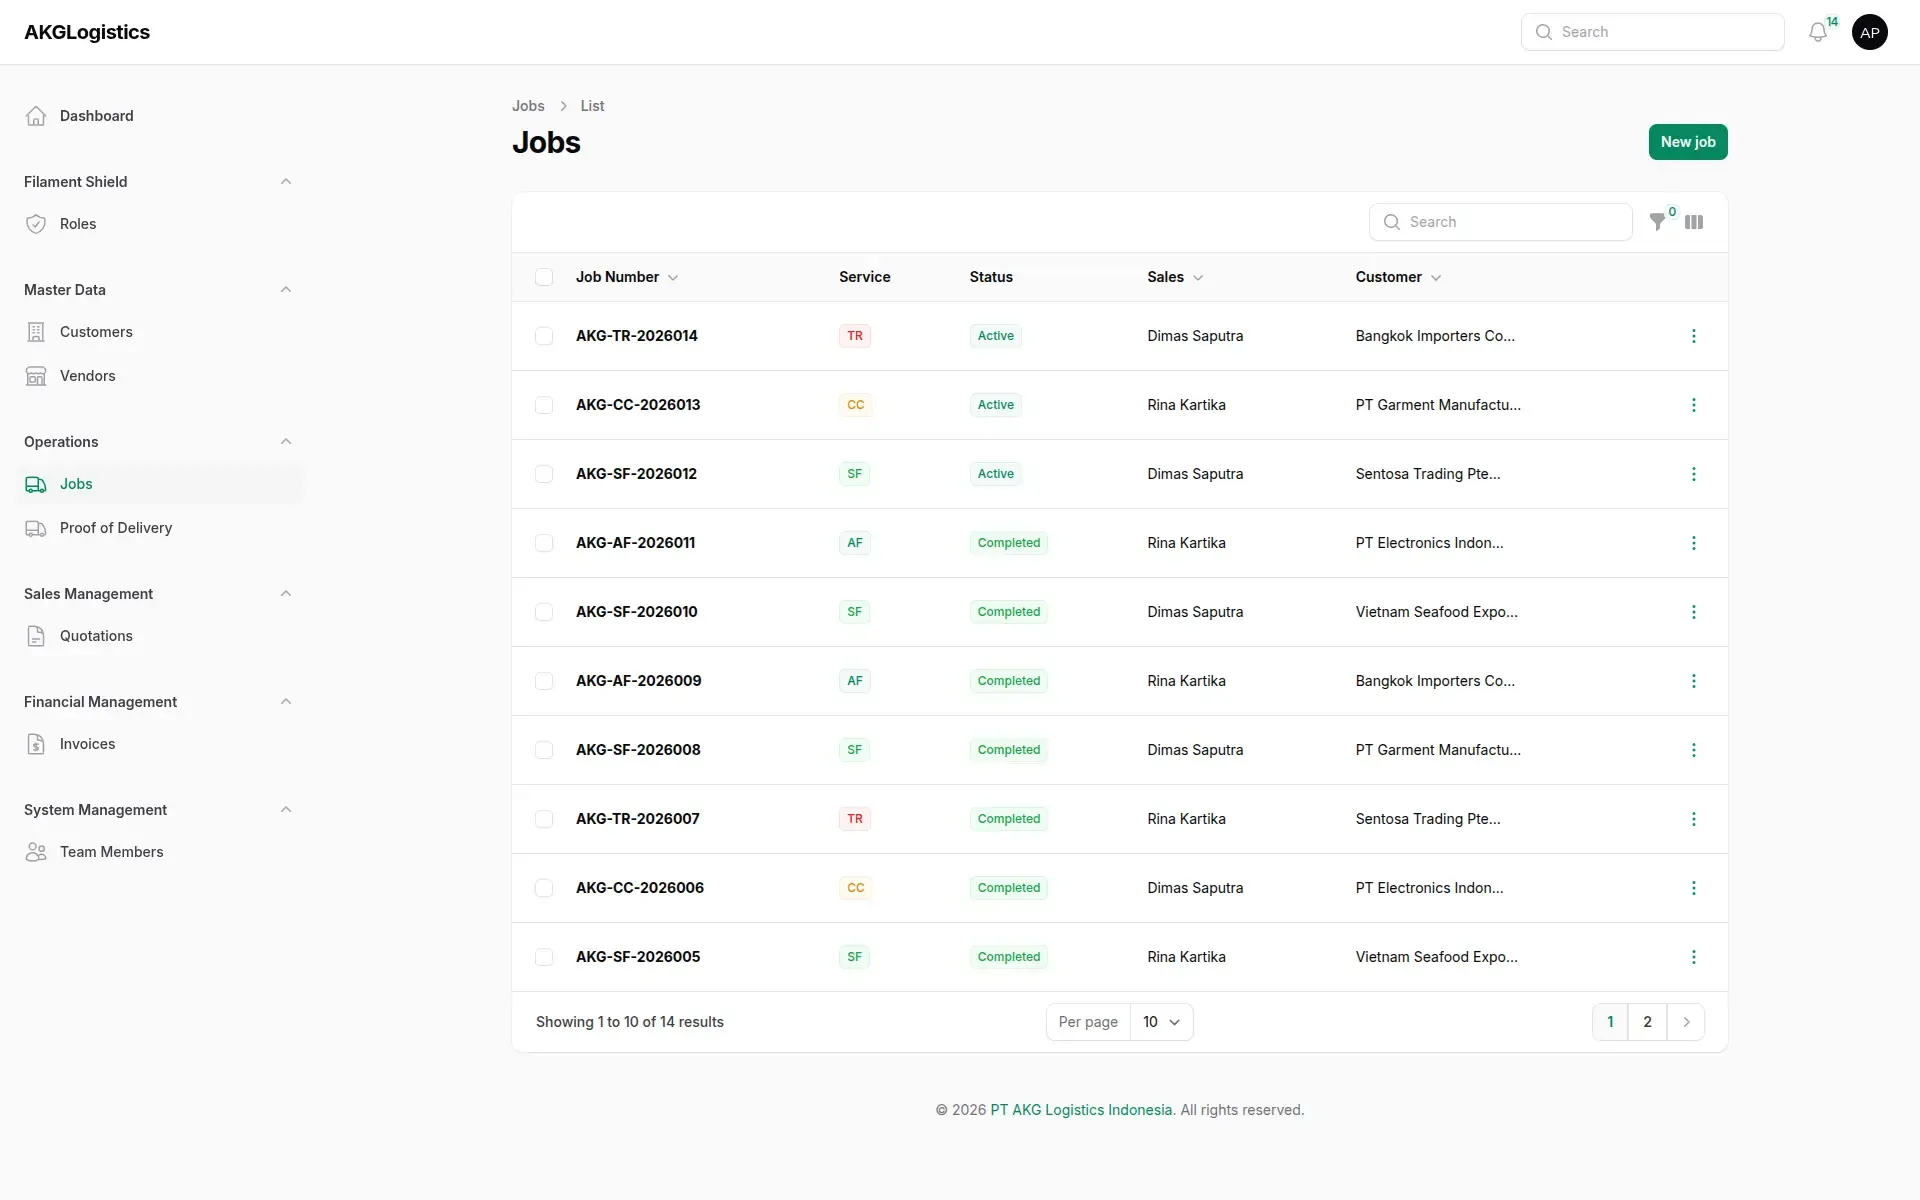Click the Dashboard home icon
1920x1200 pixels.
tap(36, 116)
